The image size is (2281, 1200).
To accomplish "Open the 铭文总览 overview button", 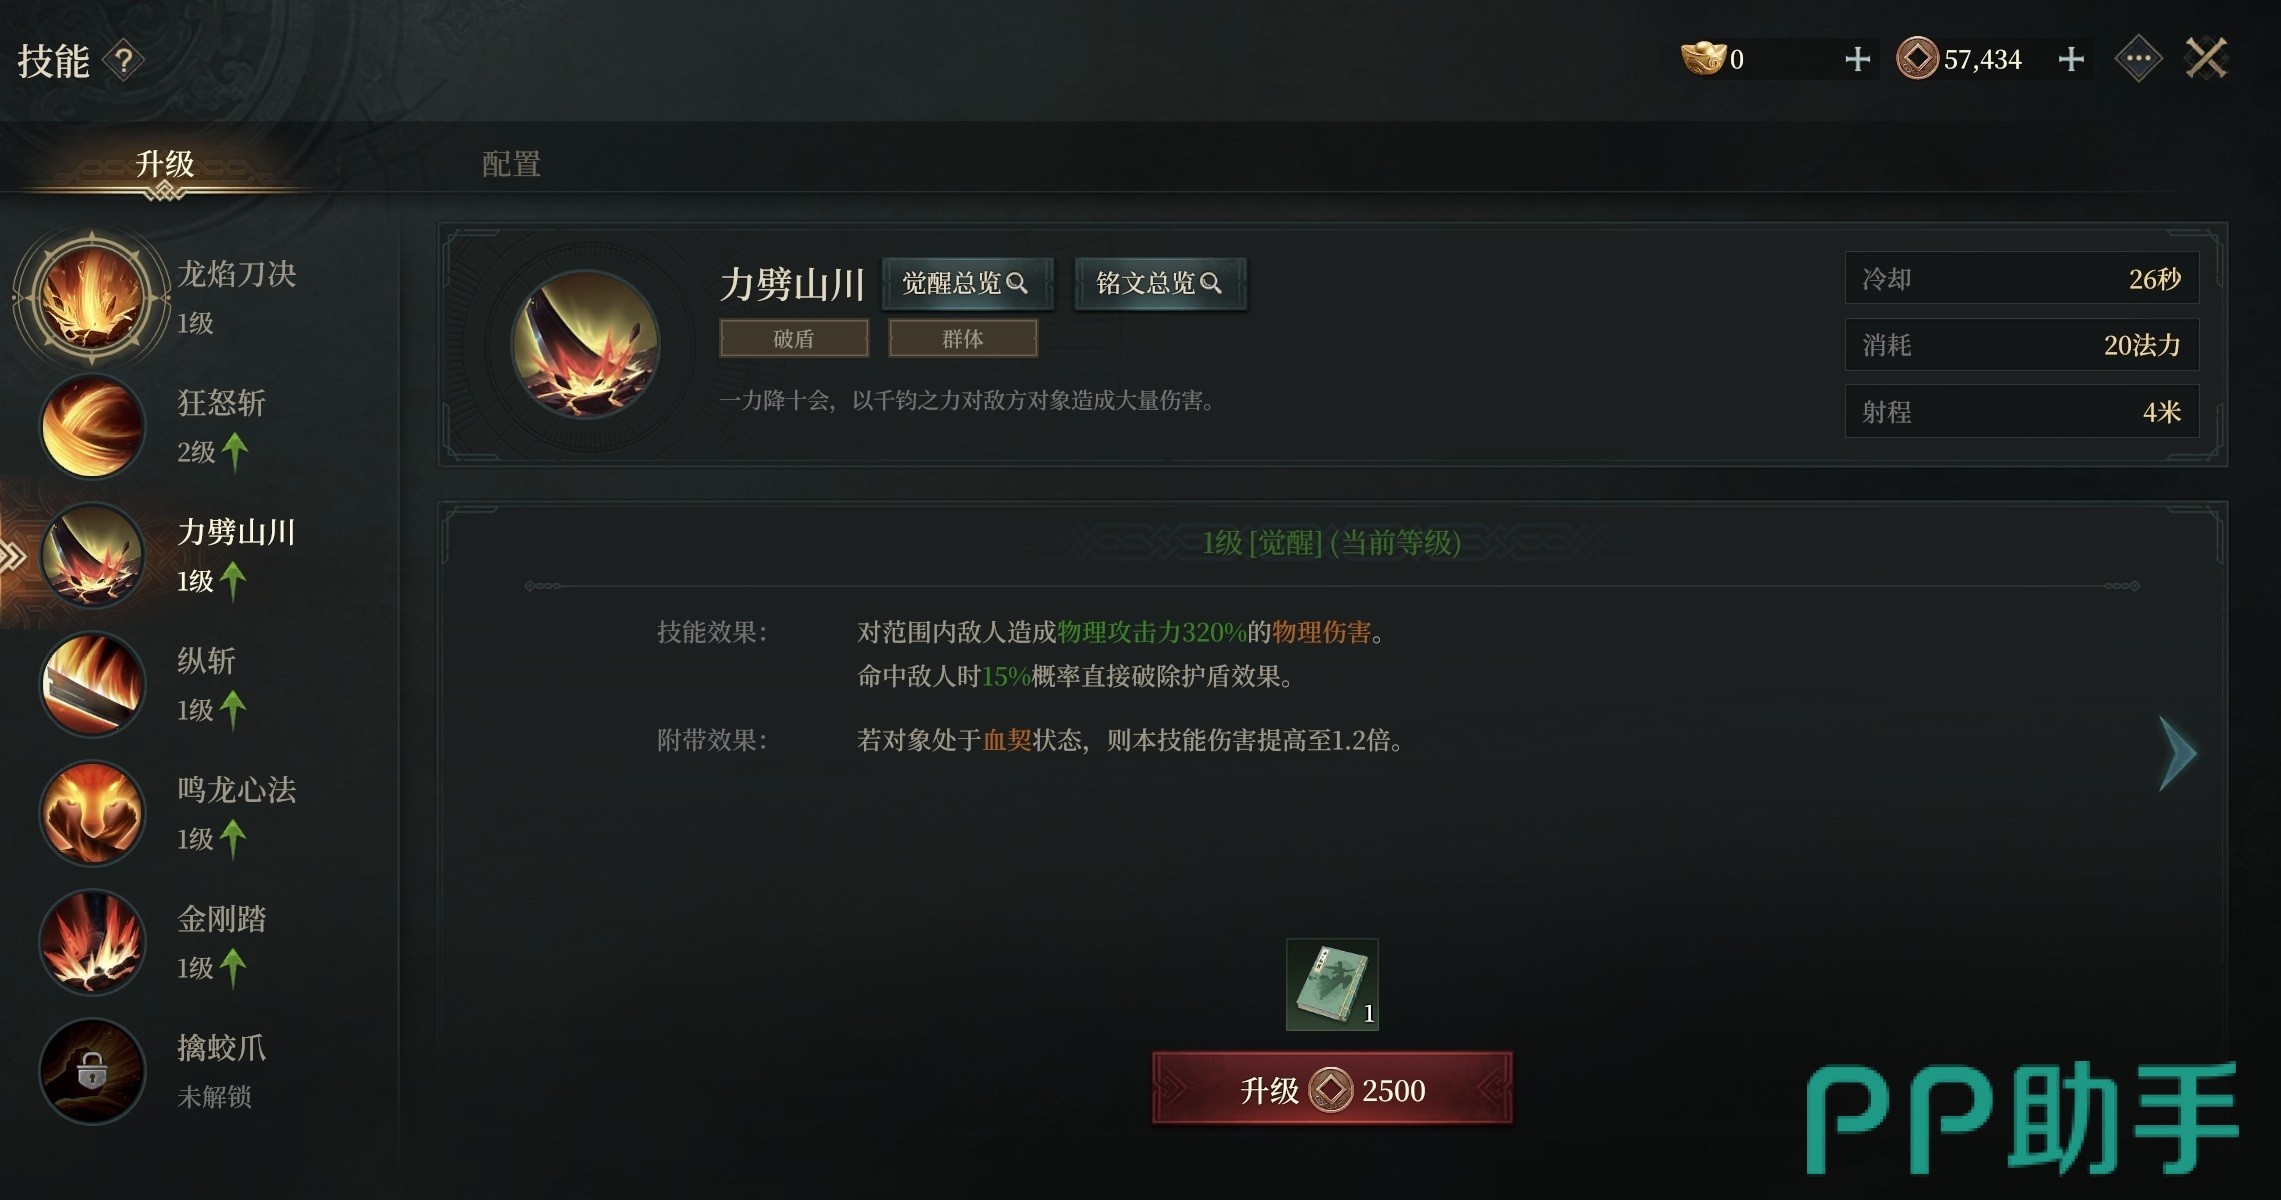I will [1160, 283].
